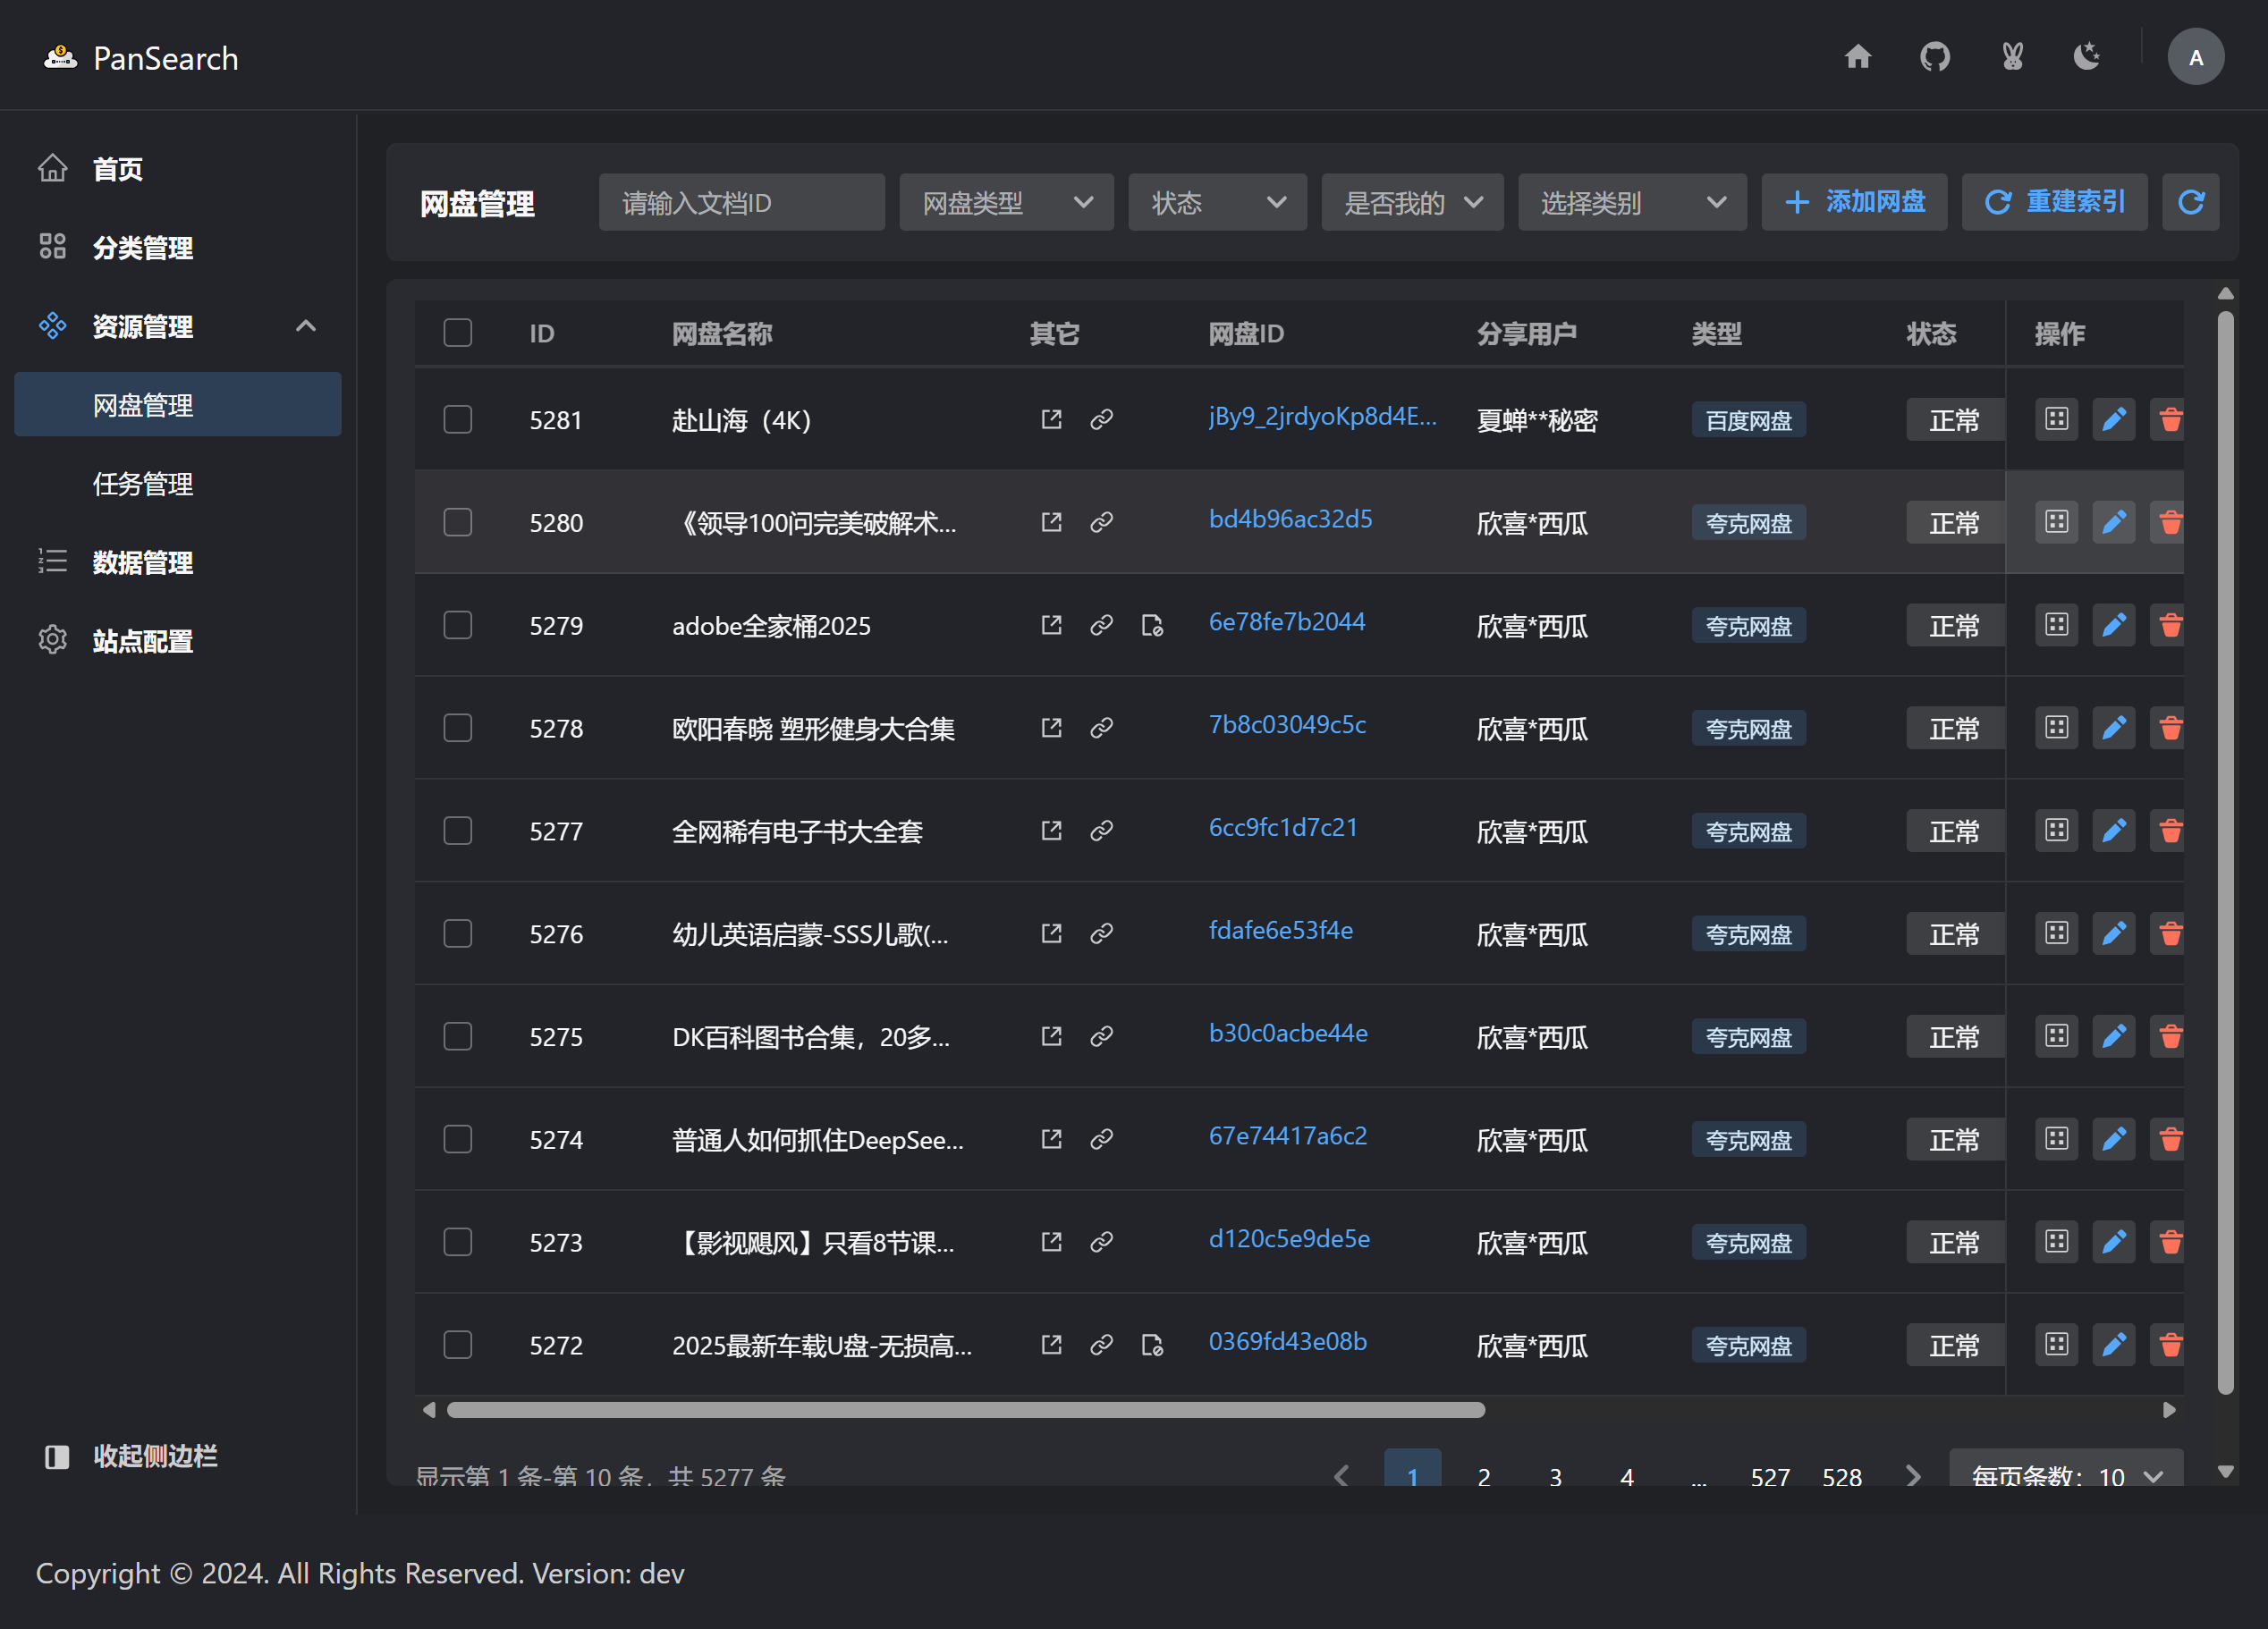Click the 添加网盘 button

(x=1854, y=203)
